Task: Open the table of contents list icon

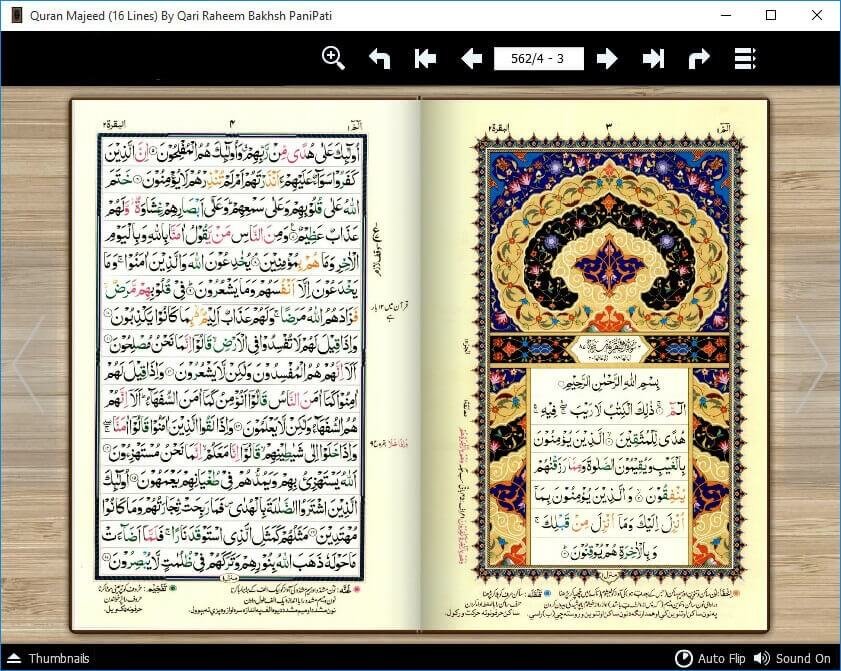Action: coord(745,58)
